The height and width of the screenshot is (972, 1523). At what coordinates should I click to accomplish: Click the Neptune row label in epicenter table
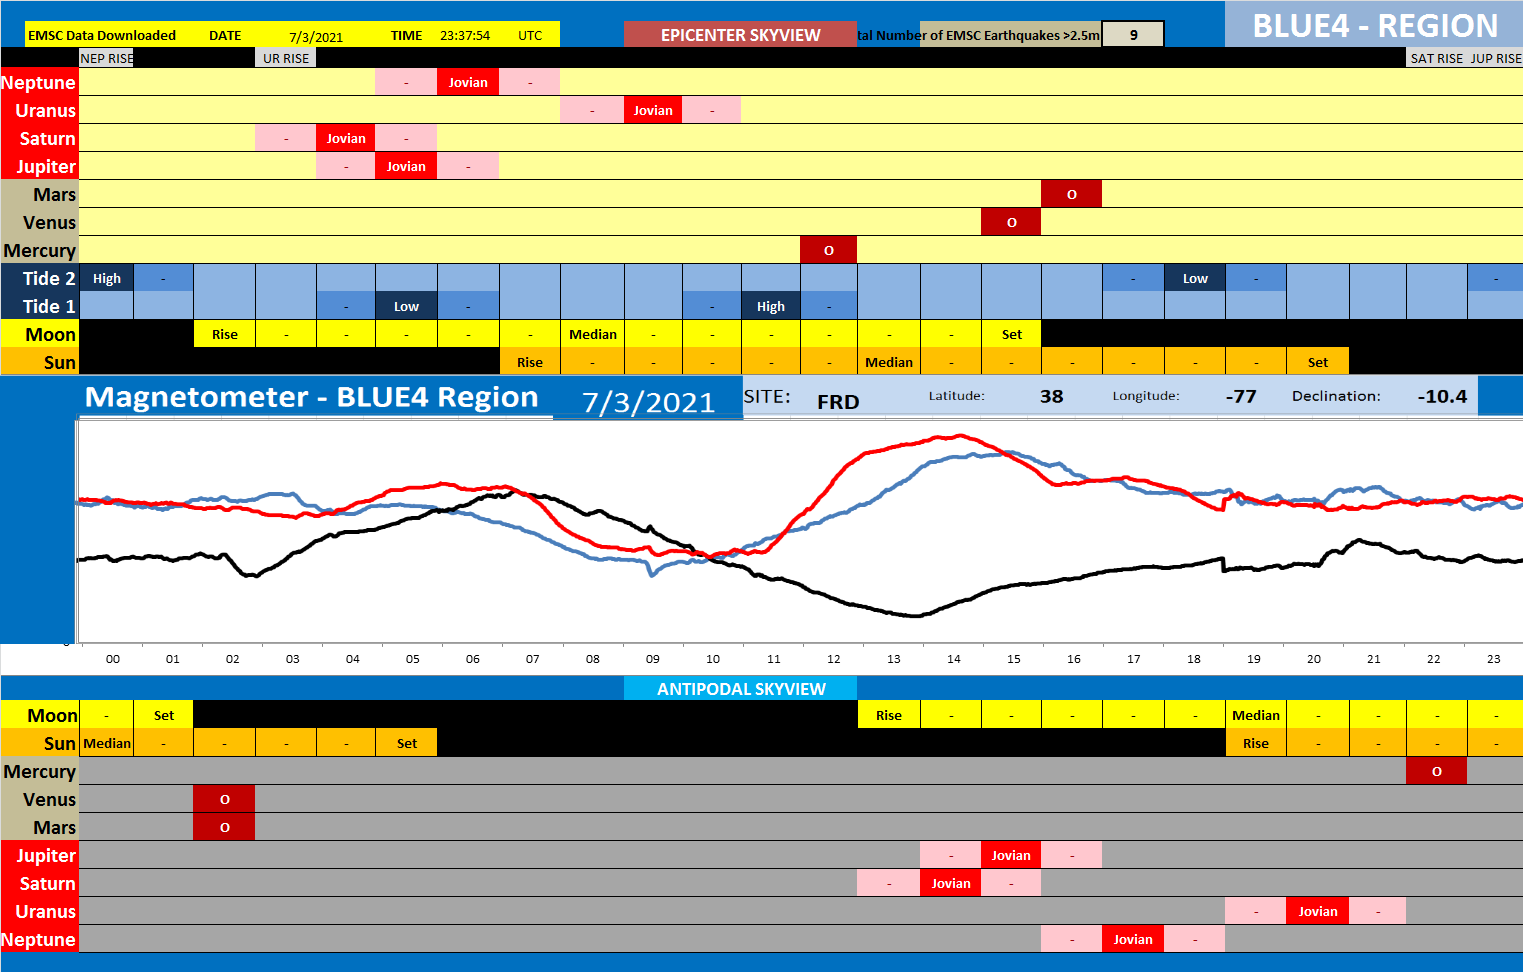(39, 82)
